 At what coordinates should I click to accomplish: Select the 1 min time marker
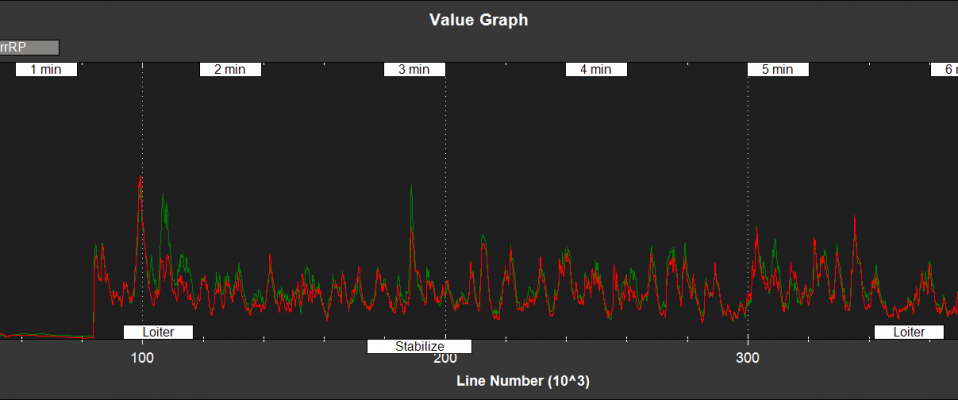[x=47, y=70]
